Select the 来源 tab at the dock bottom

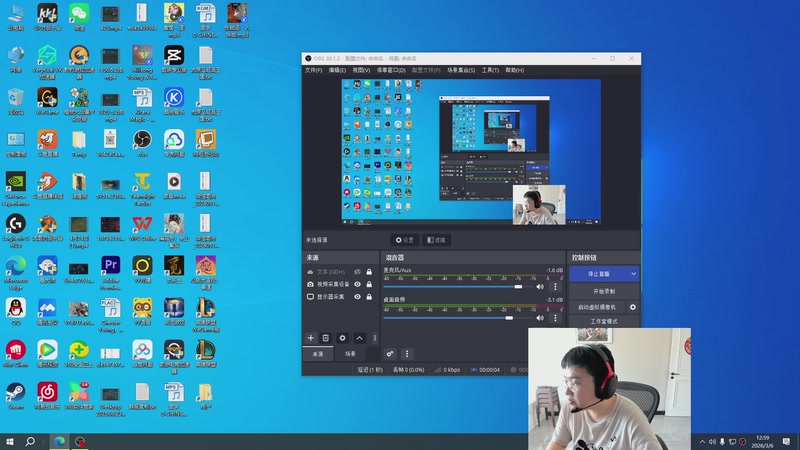coord(318,354)
